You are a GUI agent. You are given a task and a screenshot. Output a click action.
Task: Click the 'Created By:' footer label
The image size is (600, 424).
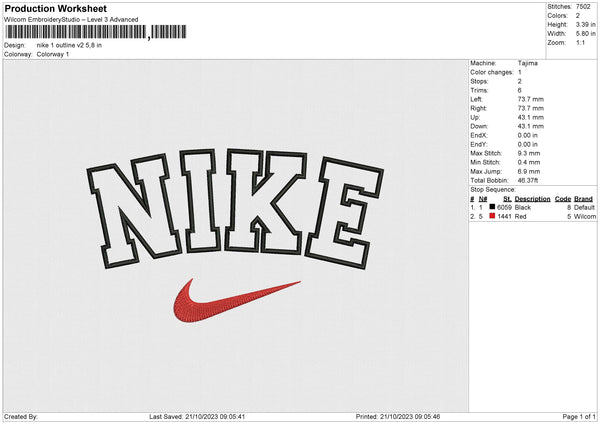pyautogui.click(x=21, y=417)
